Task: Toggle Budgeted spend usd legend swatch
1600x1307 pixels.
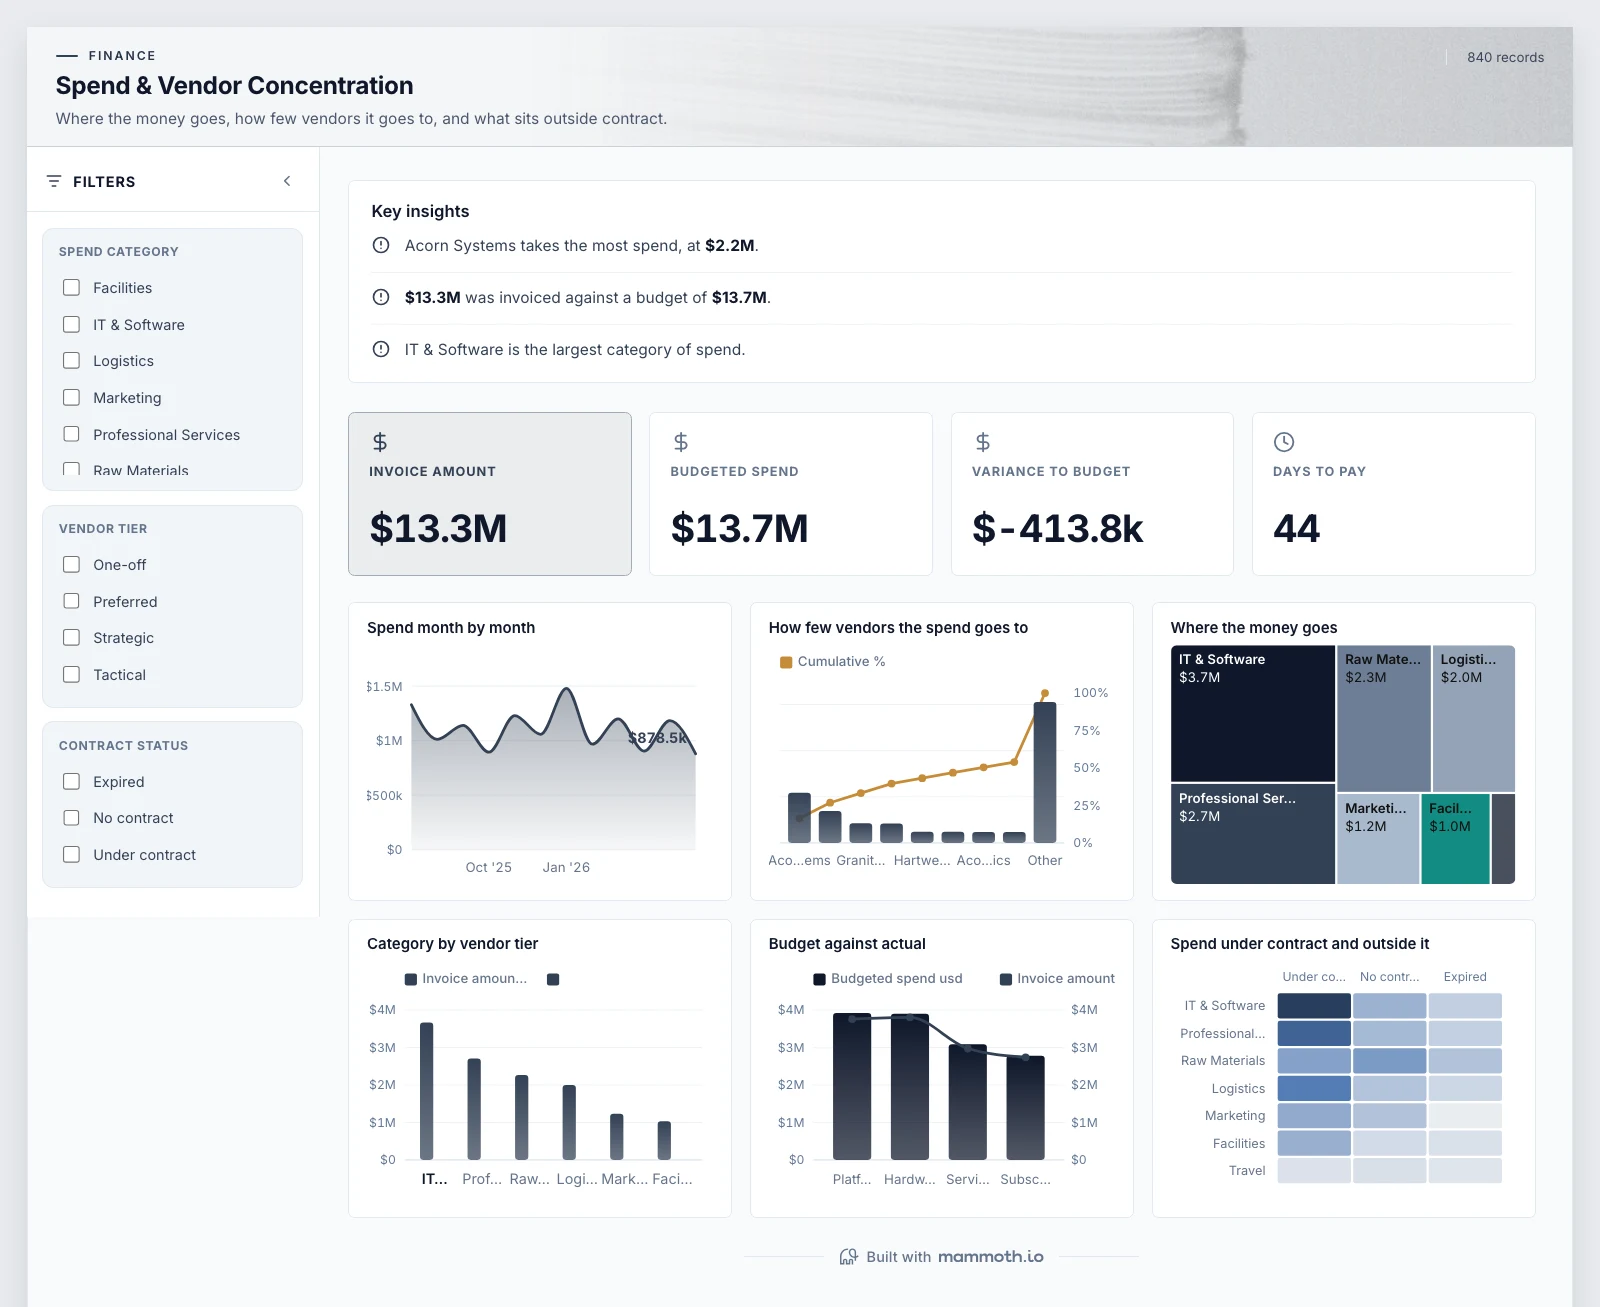Action: pyautogui.click(x=820, y=979)
